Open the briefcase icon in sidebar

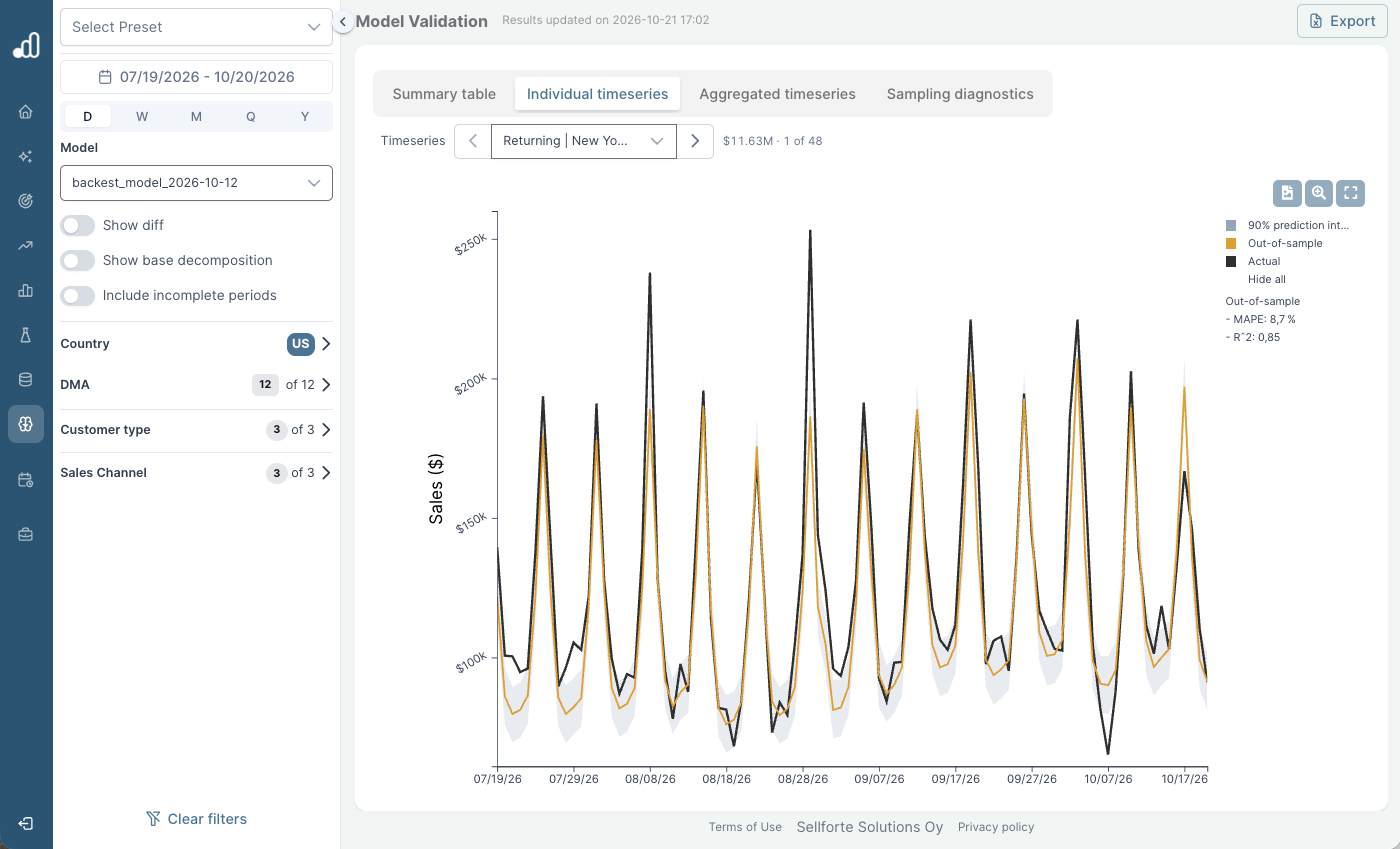click(x=26, y=535)
